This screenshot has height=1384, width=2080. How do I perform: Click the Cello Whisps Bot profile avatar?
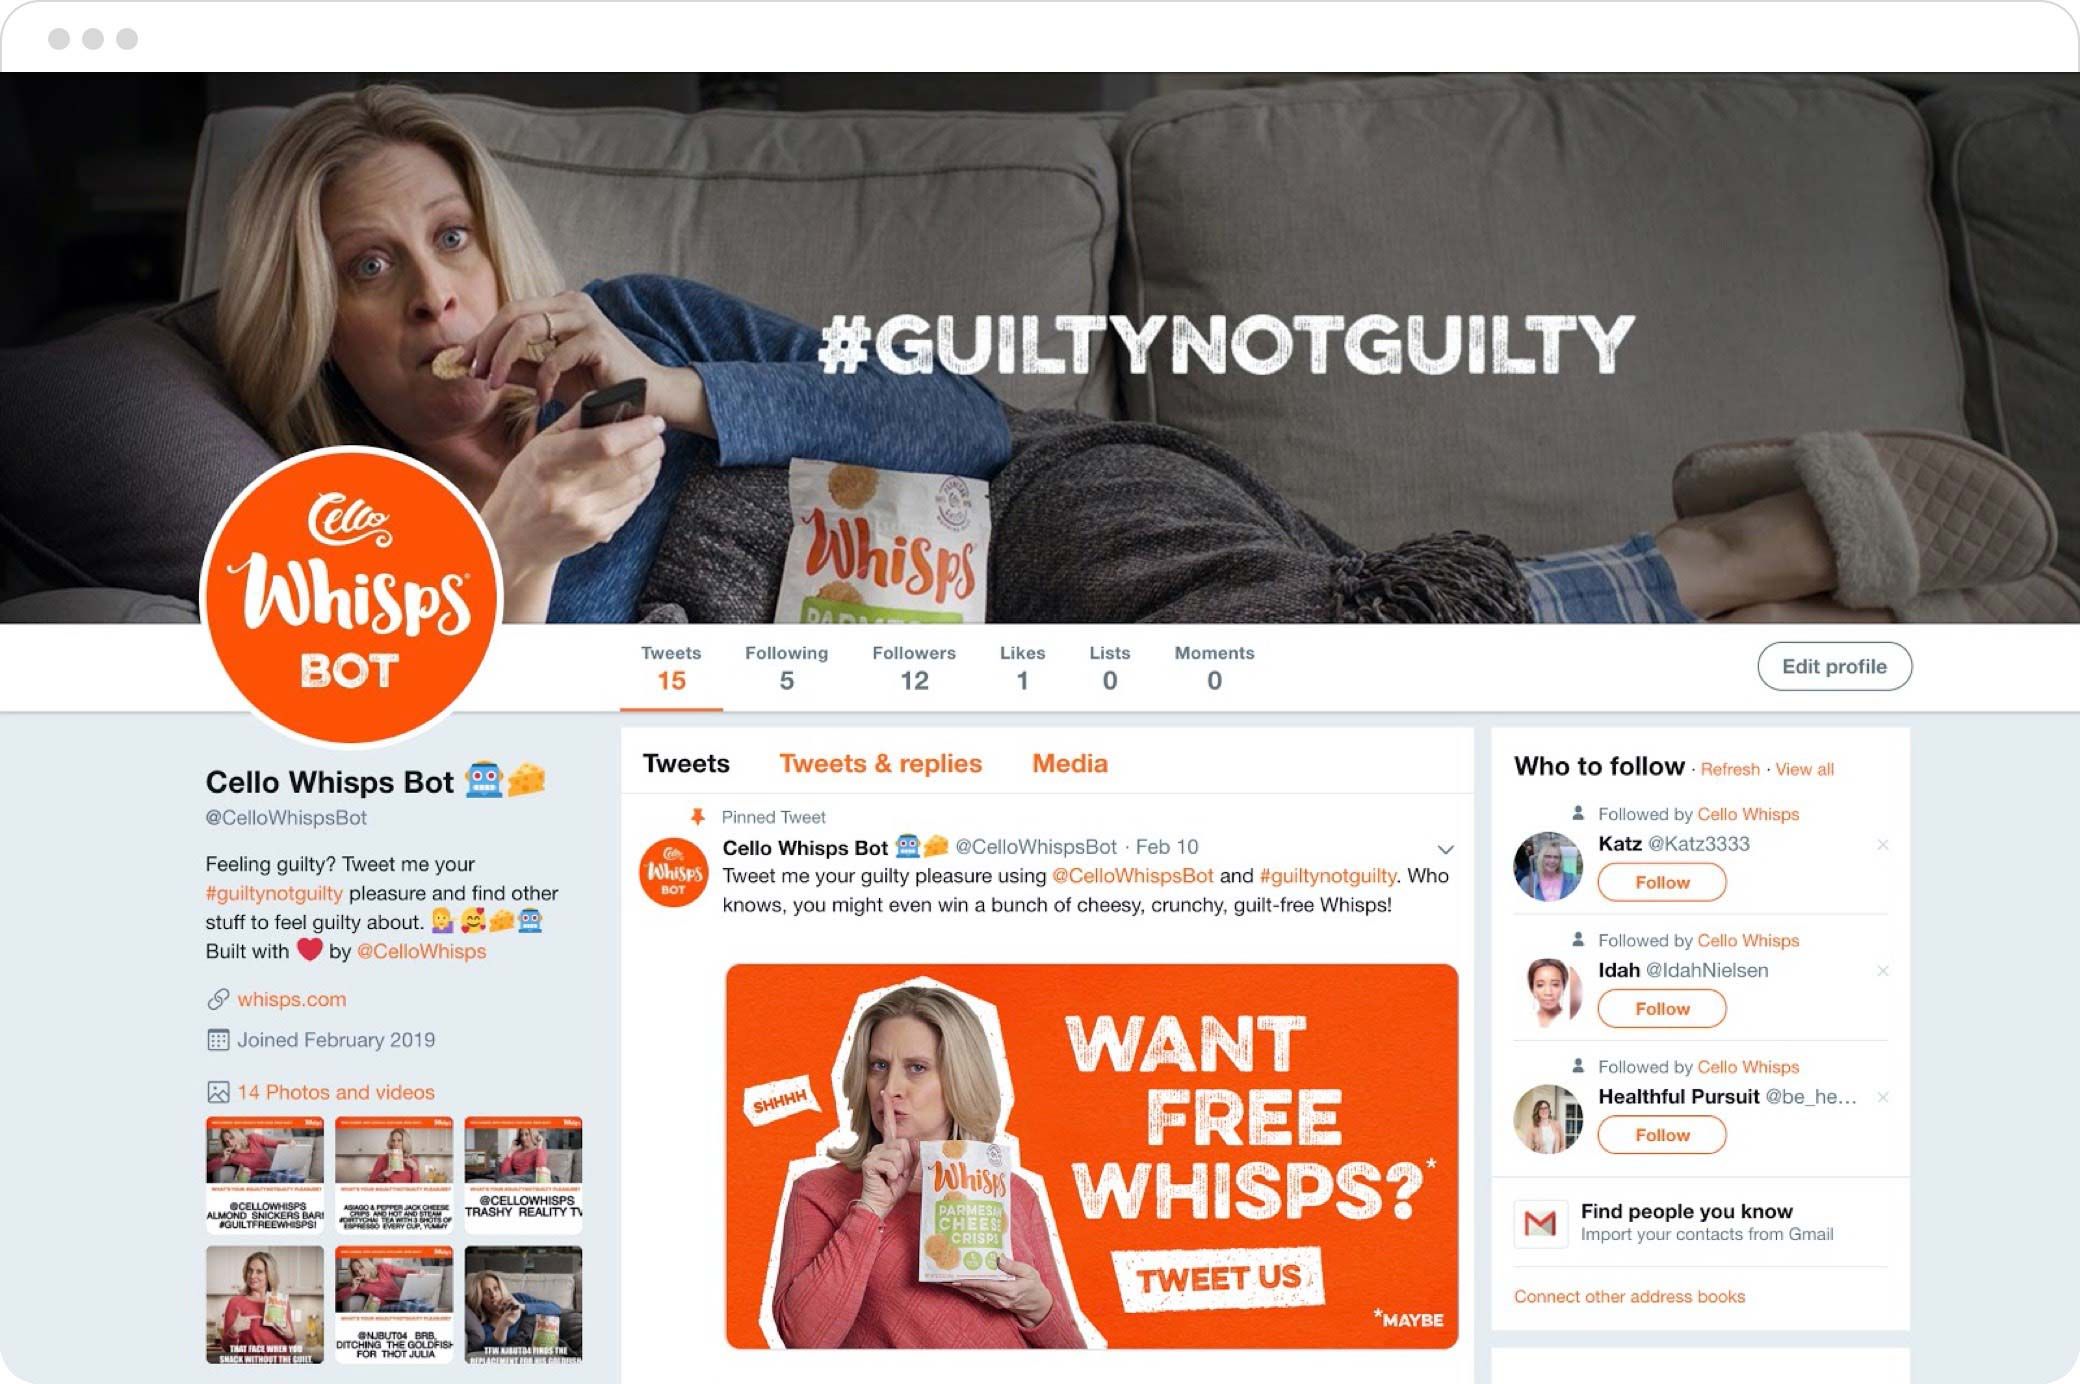point(351,597)
